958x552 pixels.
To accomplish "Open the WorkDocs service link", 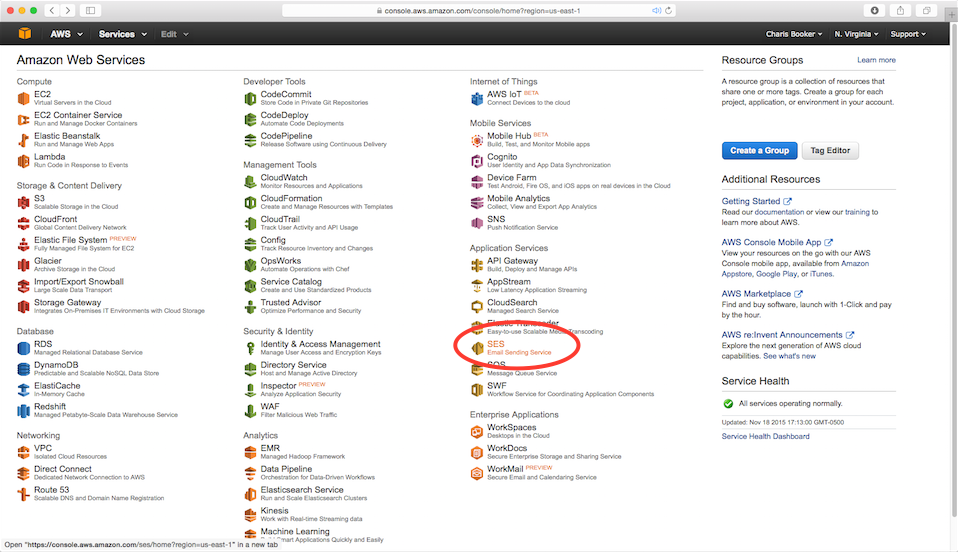I will coord(507,448).
